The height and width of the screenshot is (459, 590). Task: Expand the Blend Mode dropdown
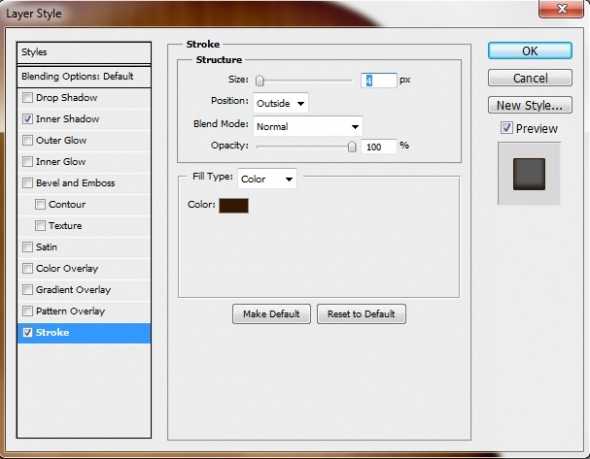pyautogui.click(x=308, y=126)
